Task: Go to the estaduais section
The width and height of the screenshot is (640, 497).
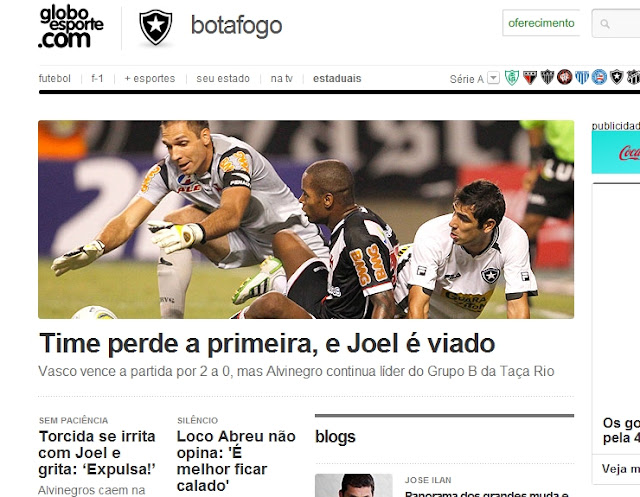Action: click(x=337, y=78)
